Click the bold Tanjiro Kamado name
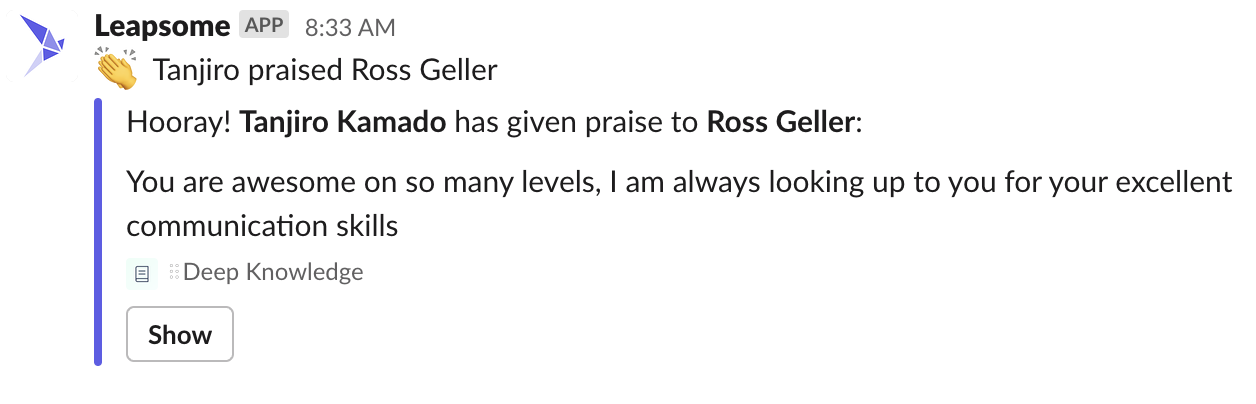Viewport: 1256px width, 404px height. [x=344, y=124]
